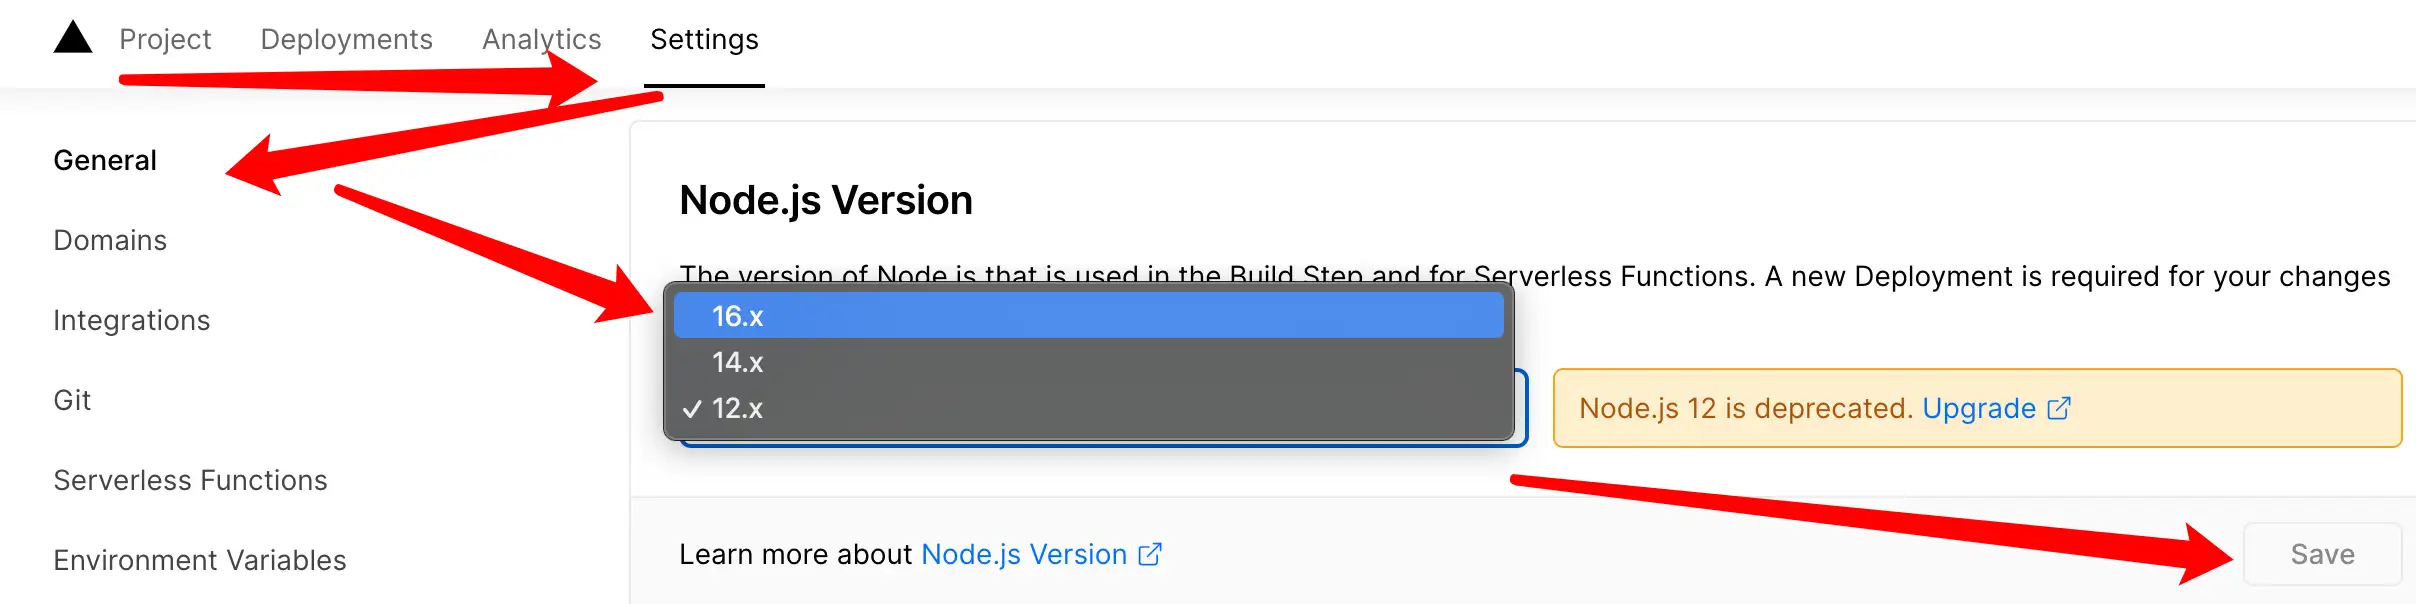Select General in the settings sidebar

(104, 160)
